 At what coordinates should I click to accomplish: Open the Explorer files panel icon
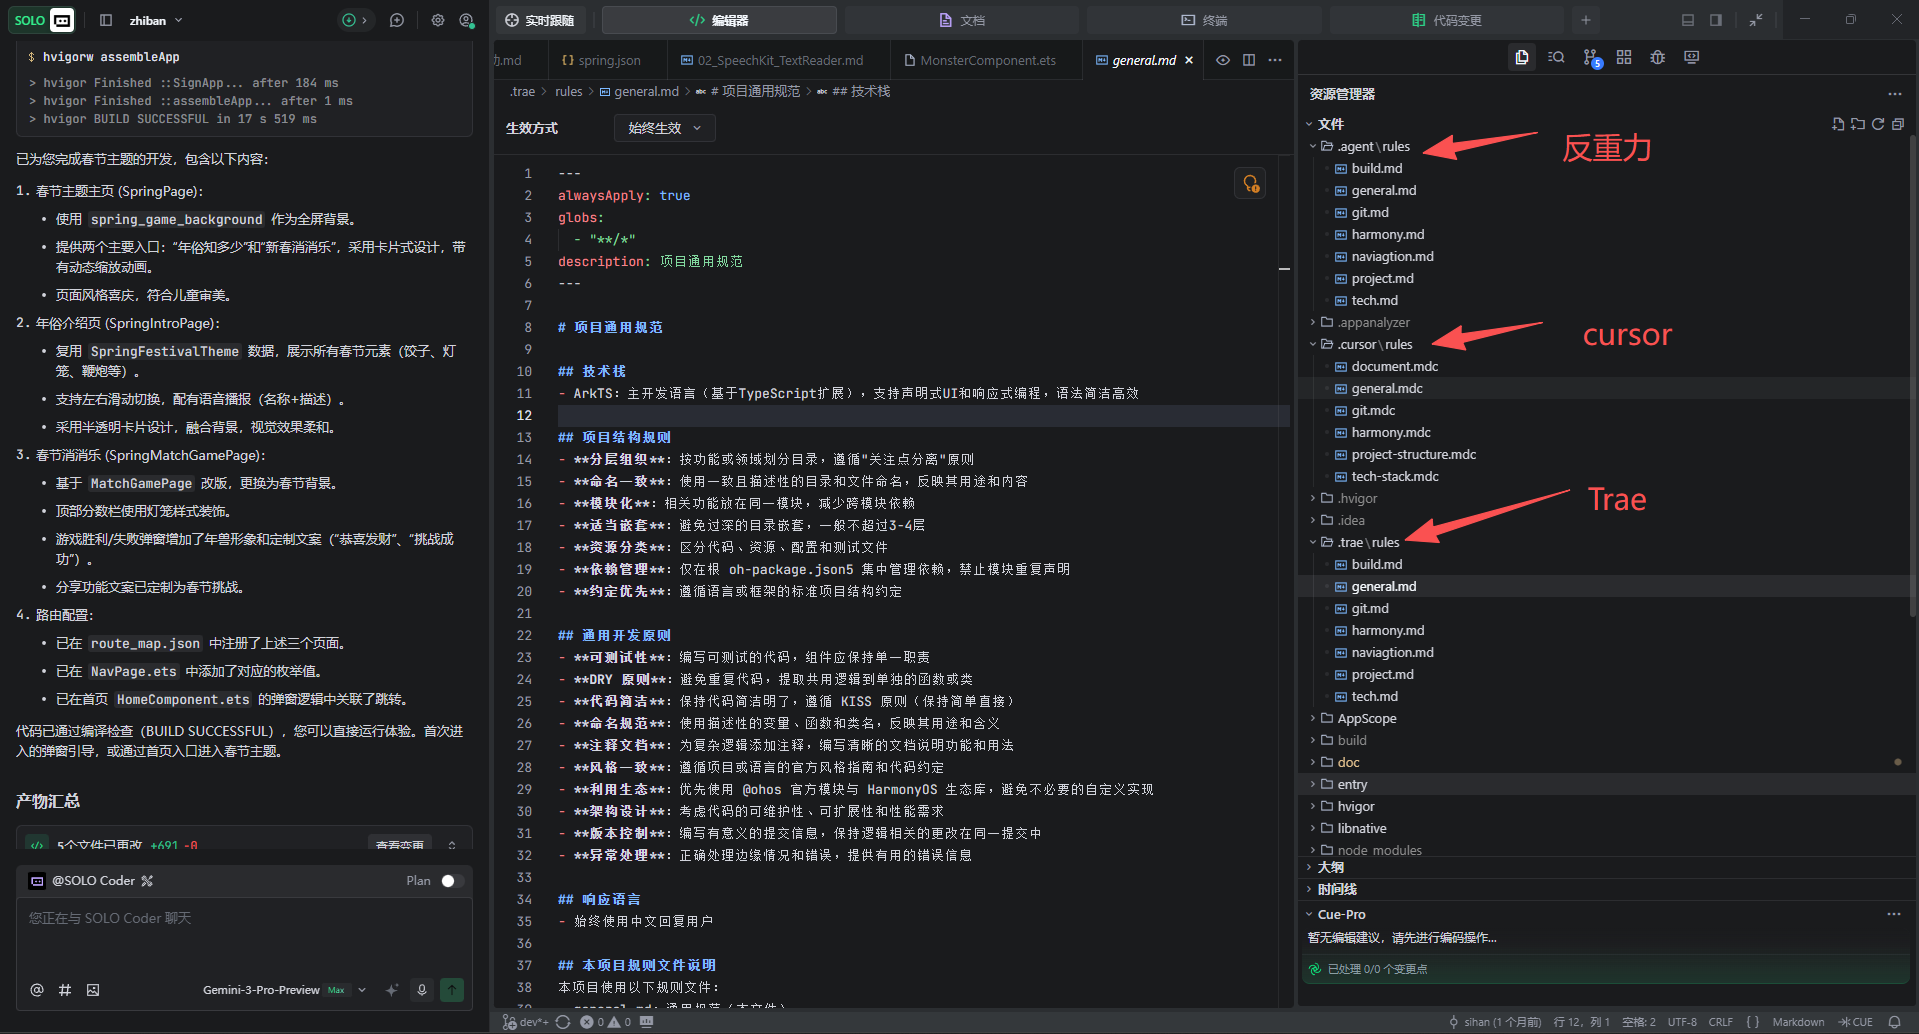[1521, 58]
